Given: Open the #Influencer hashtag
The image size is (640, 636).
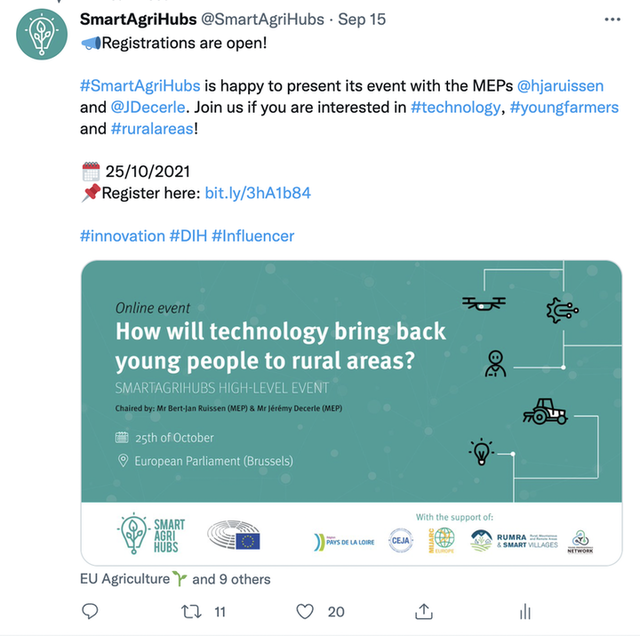Looking at the screenshot, I should coord(253,236).
